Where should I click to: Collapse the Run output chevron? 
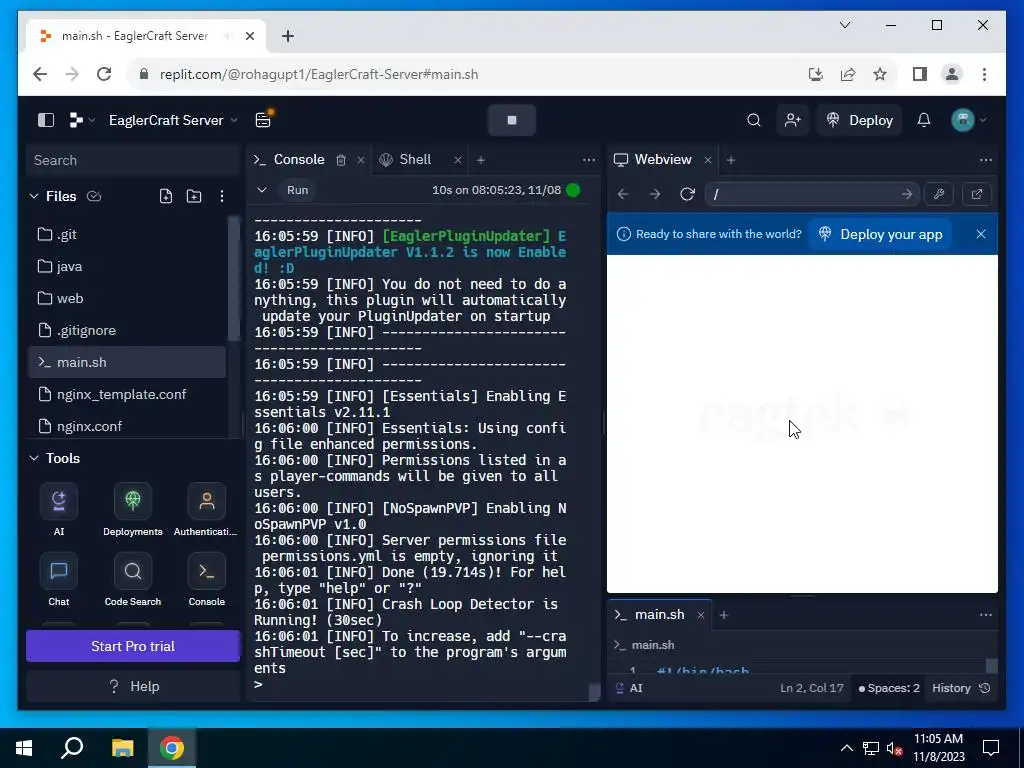262,190
